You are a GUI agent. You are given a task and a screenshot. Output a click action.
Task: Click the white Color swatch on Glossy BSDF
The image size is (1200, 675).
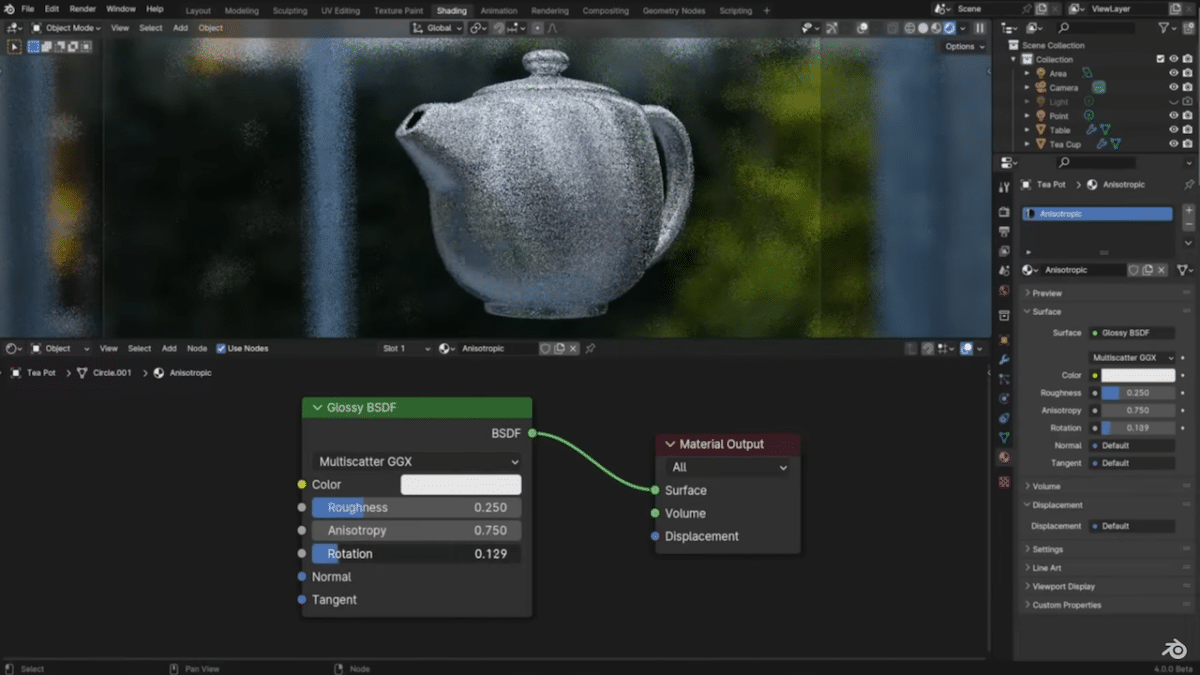(460, 484)
